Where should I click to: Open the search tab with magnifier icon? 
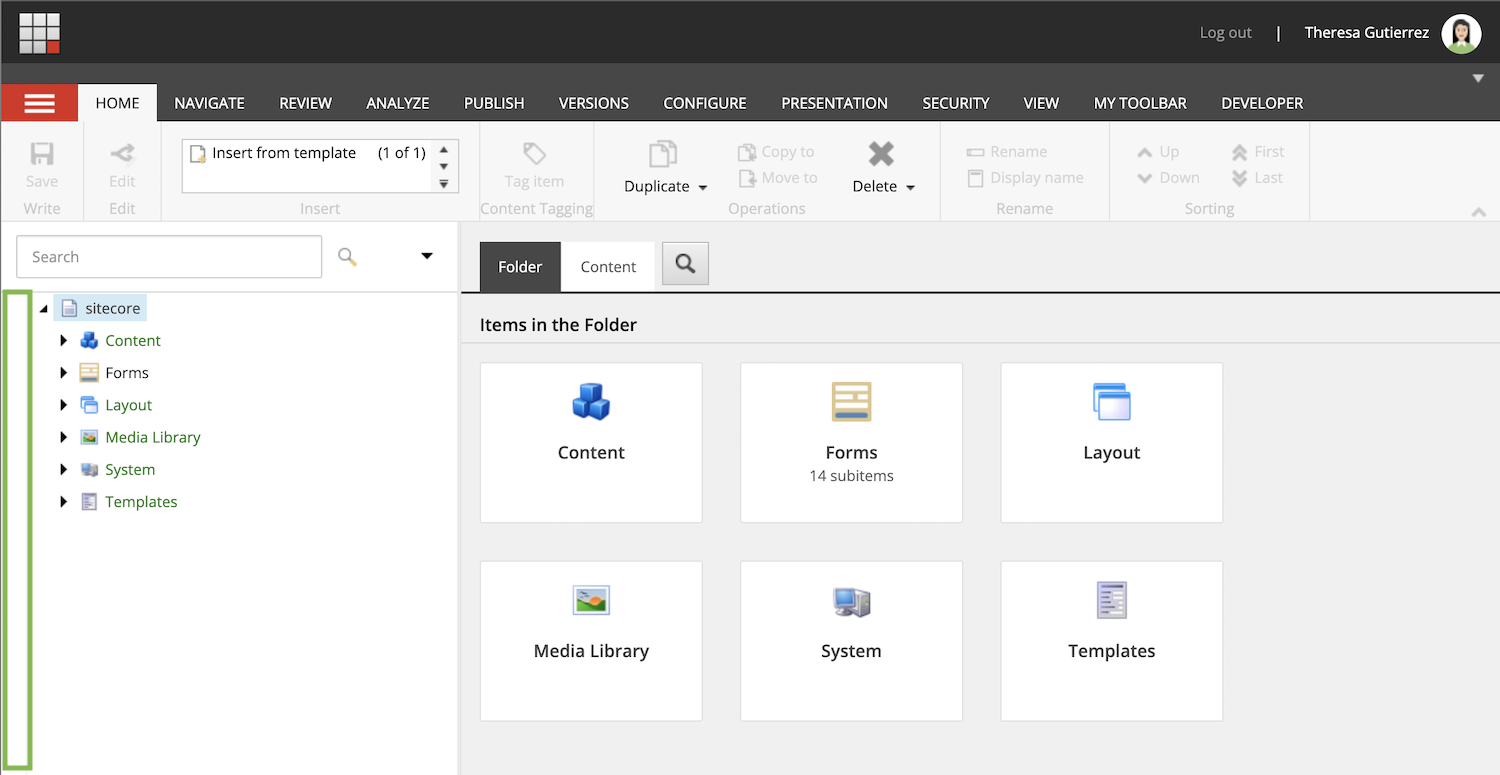pyautogui.click(x=685, y=263)
